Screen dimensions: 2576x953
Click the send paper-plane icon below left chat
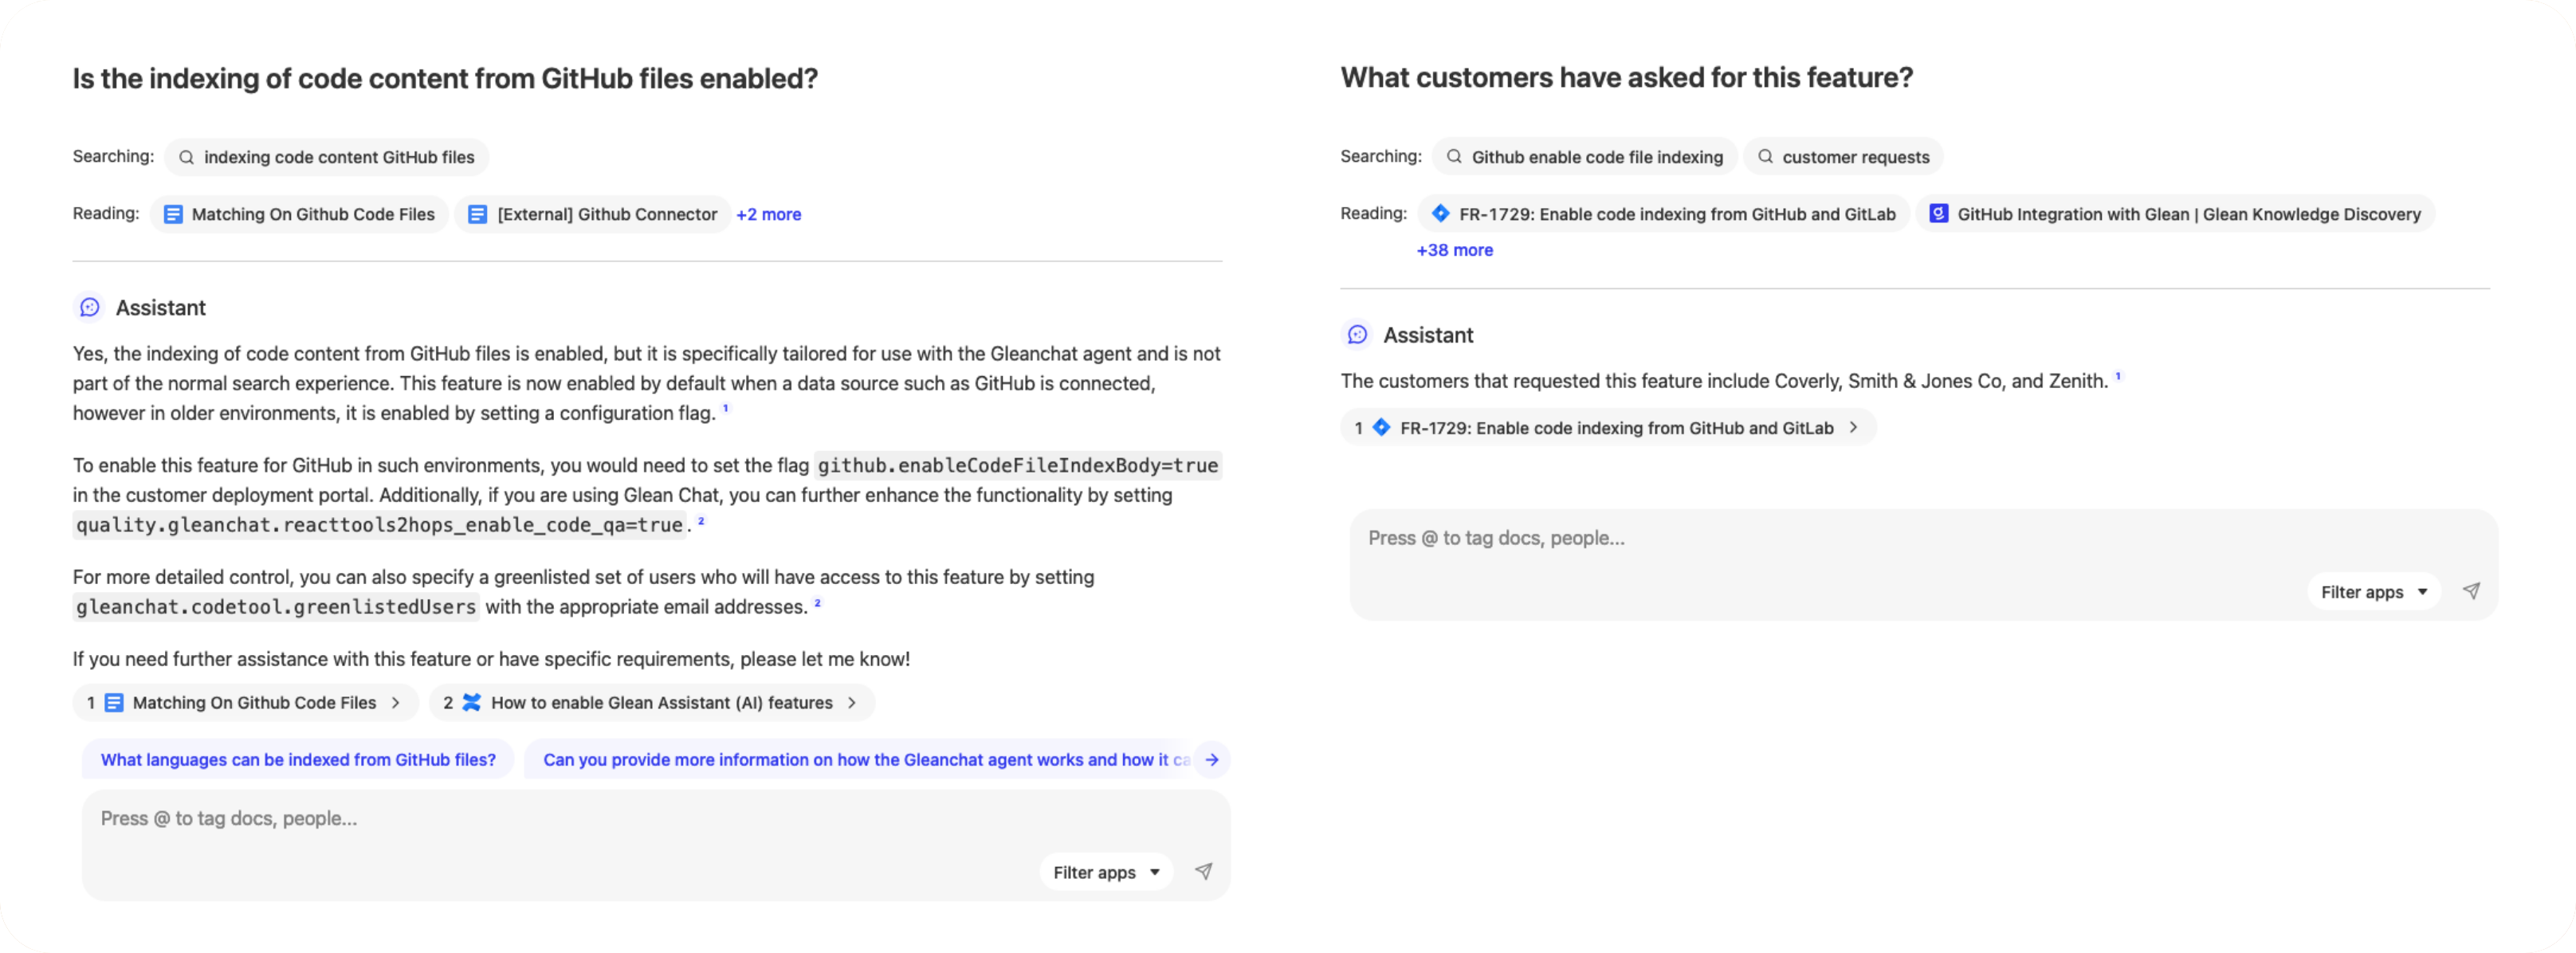pyautogui.click(x=1204, y=871)
